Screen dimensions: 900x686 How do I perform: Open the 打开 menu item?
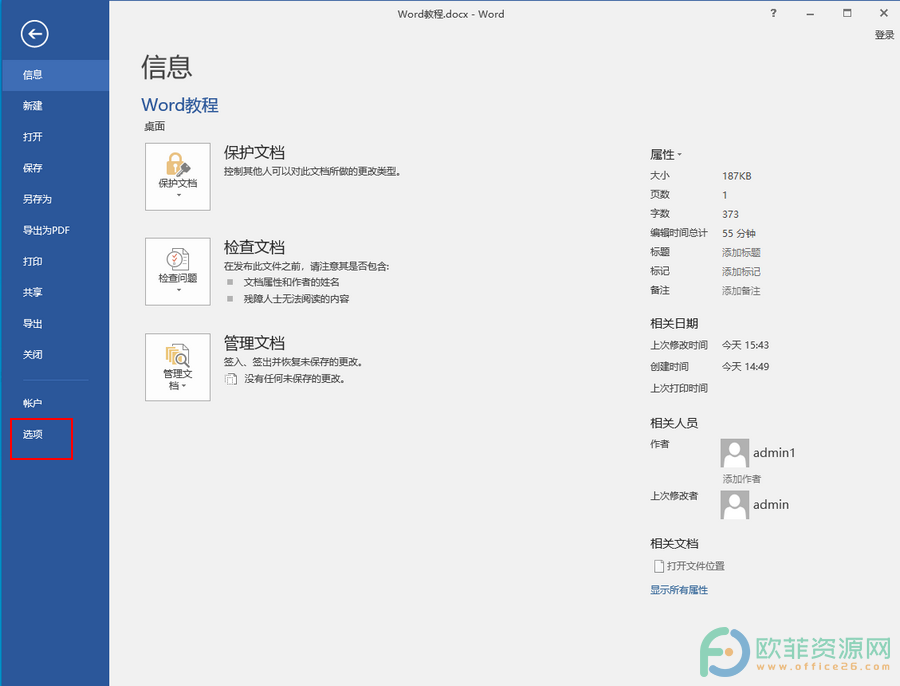click(55, 137)
